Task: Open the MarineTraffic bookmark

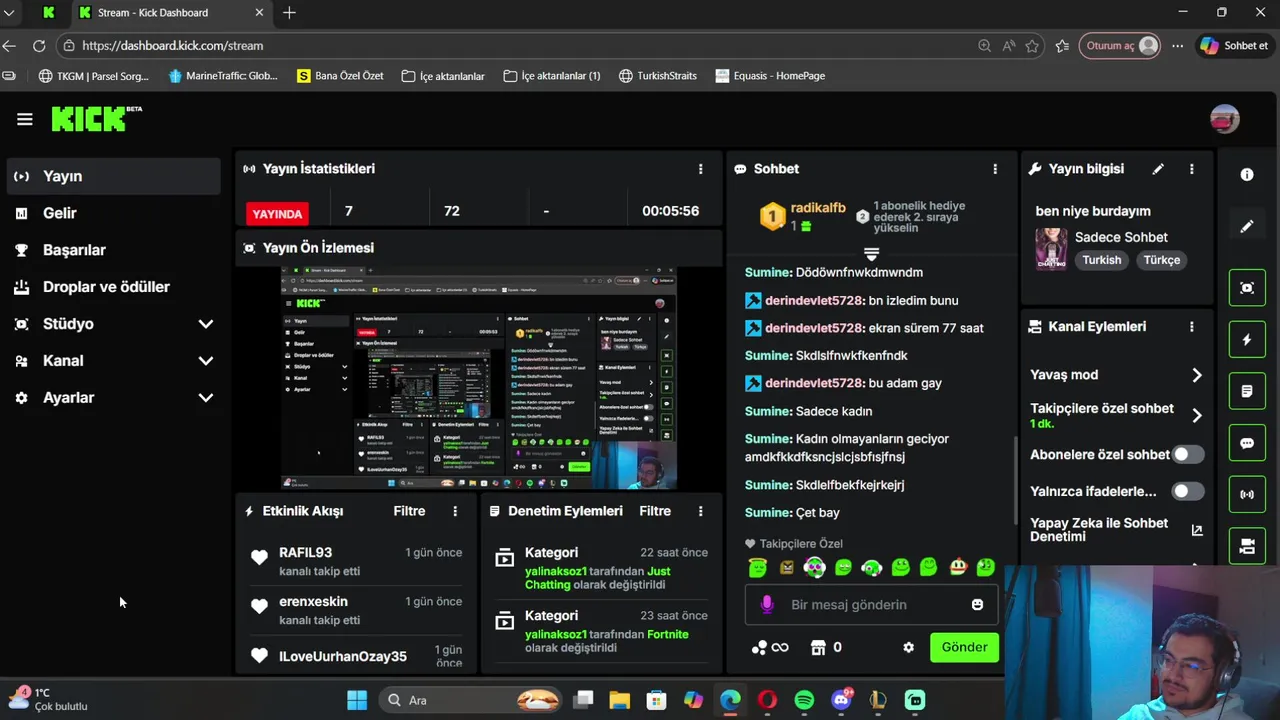Action: click(x=223, y=76)
